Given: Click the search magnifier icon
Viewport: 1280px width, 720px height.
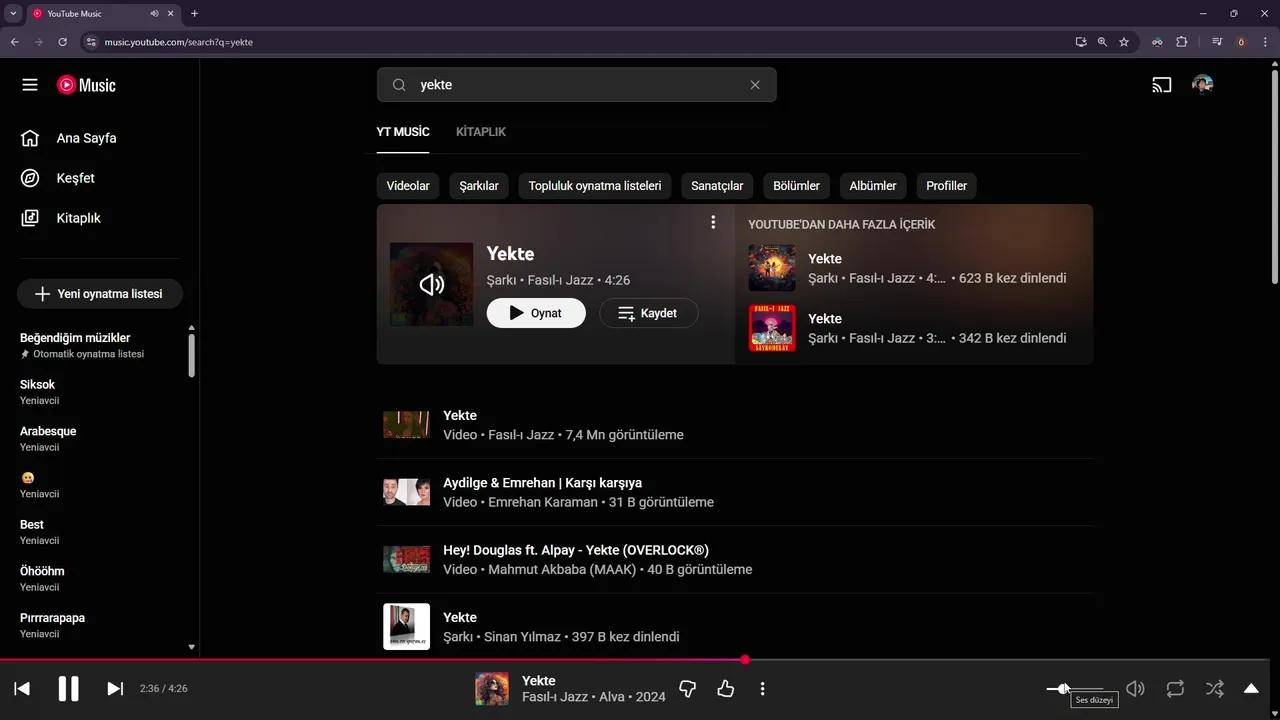Looking at the screenshot, I should [399, 85].
